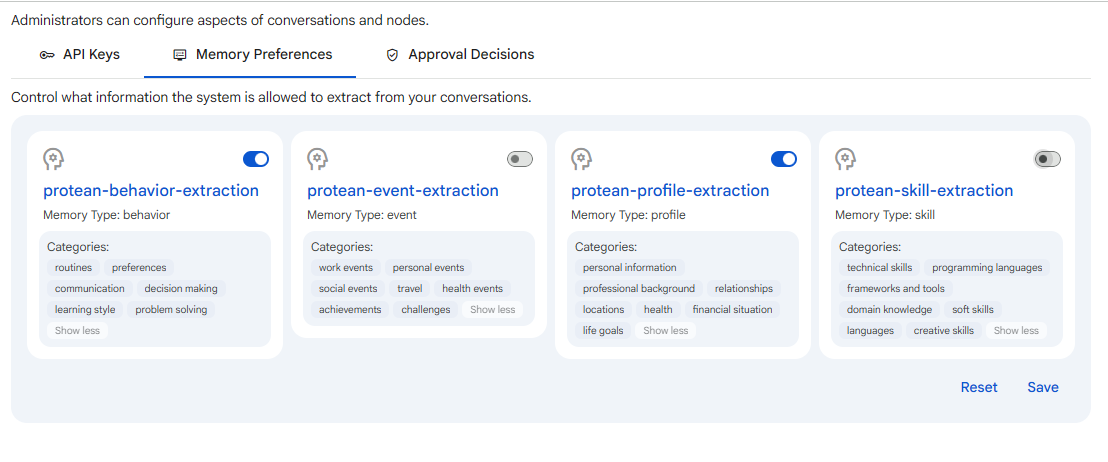Click the technical skills chip

pos(879,268)
